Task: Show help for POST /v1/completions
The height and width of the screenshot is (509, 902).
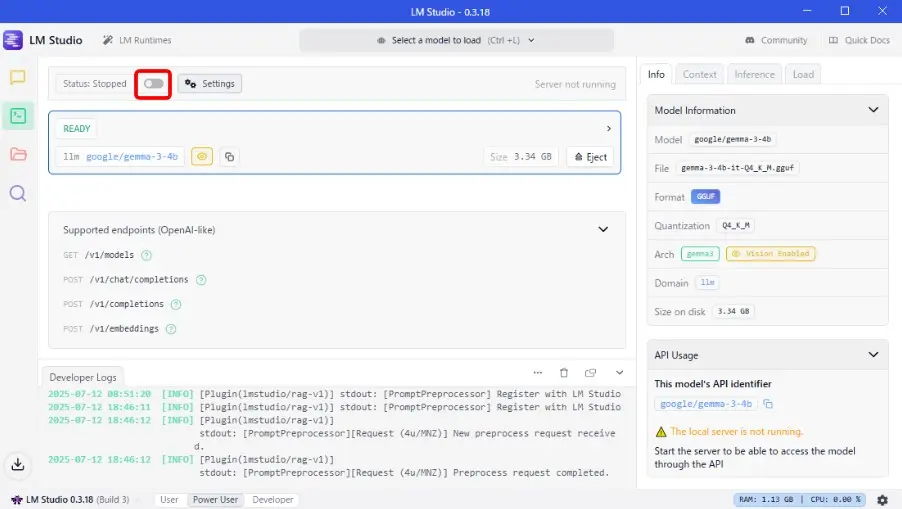Action: 176,304
